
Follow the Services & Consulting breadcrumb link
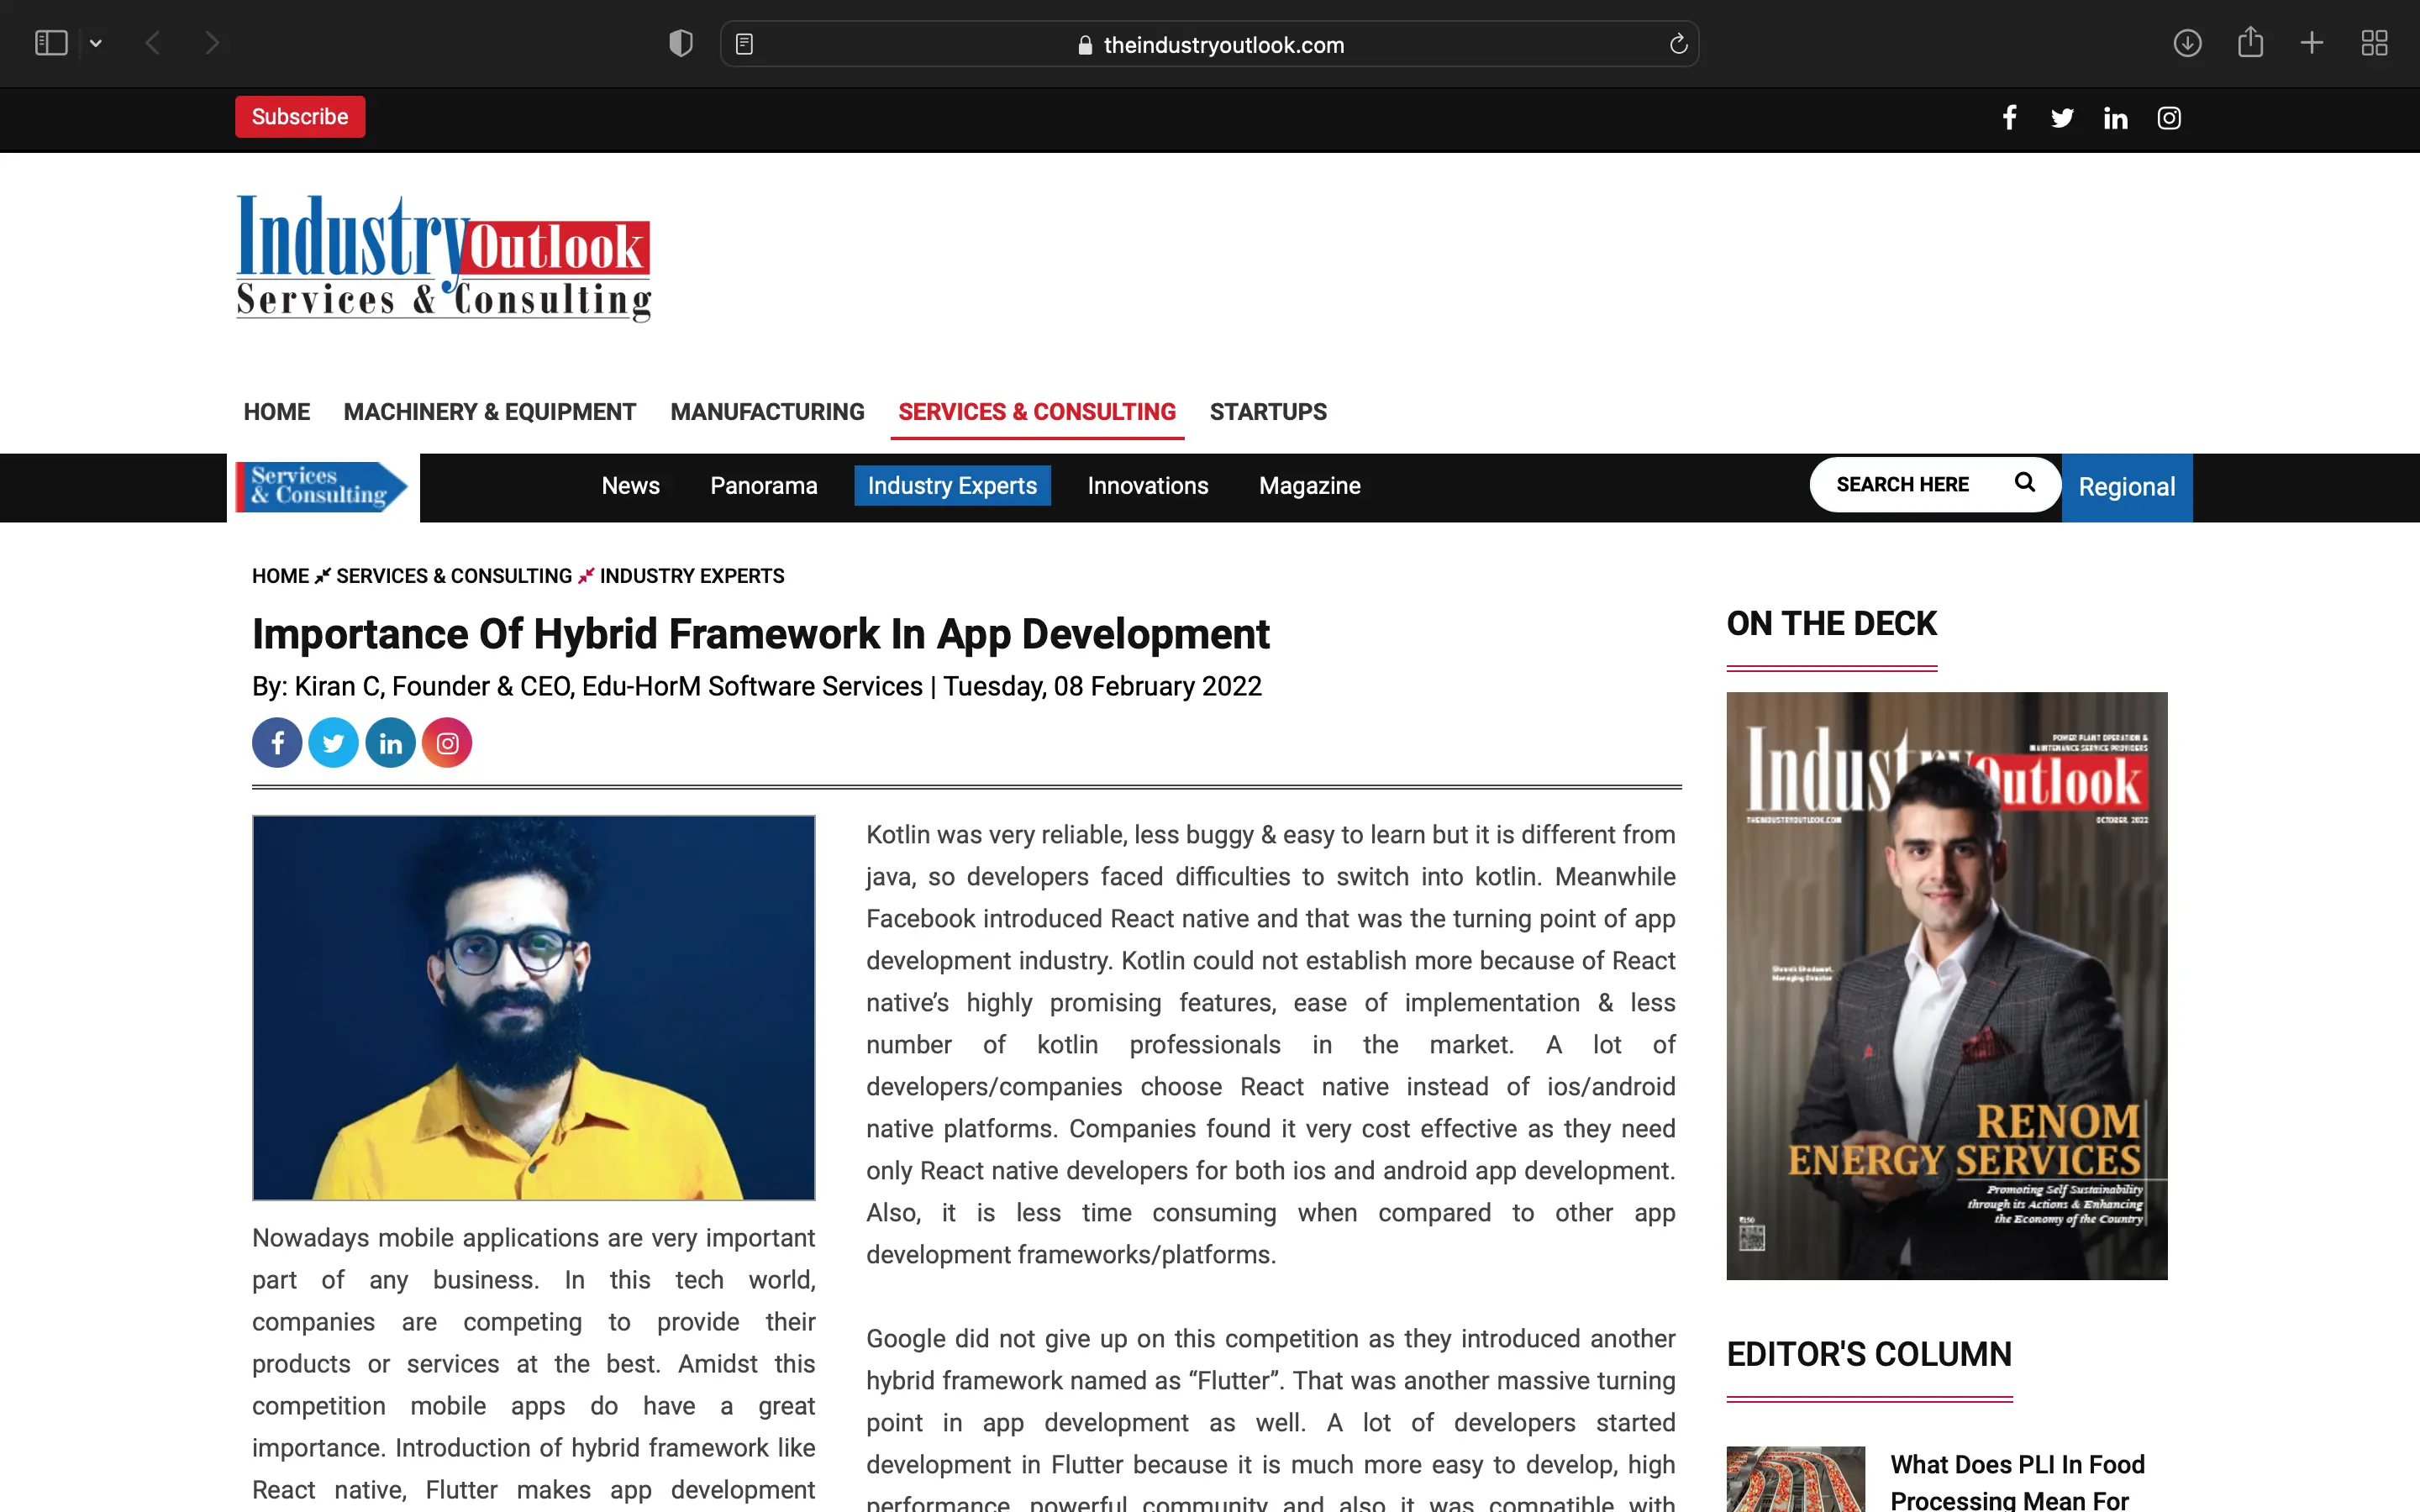pyautogui.click(x=454, y=576)
